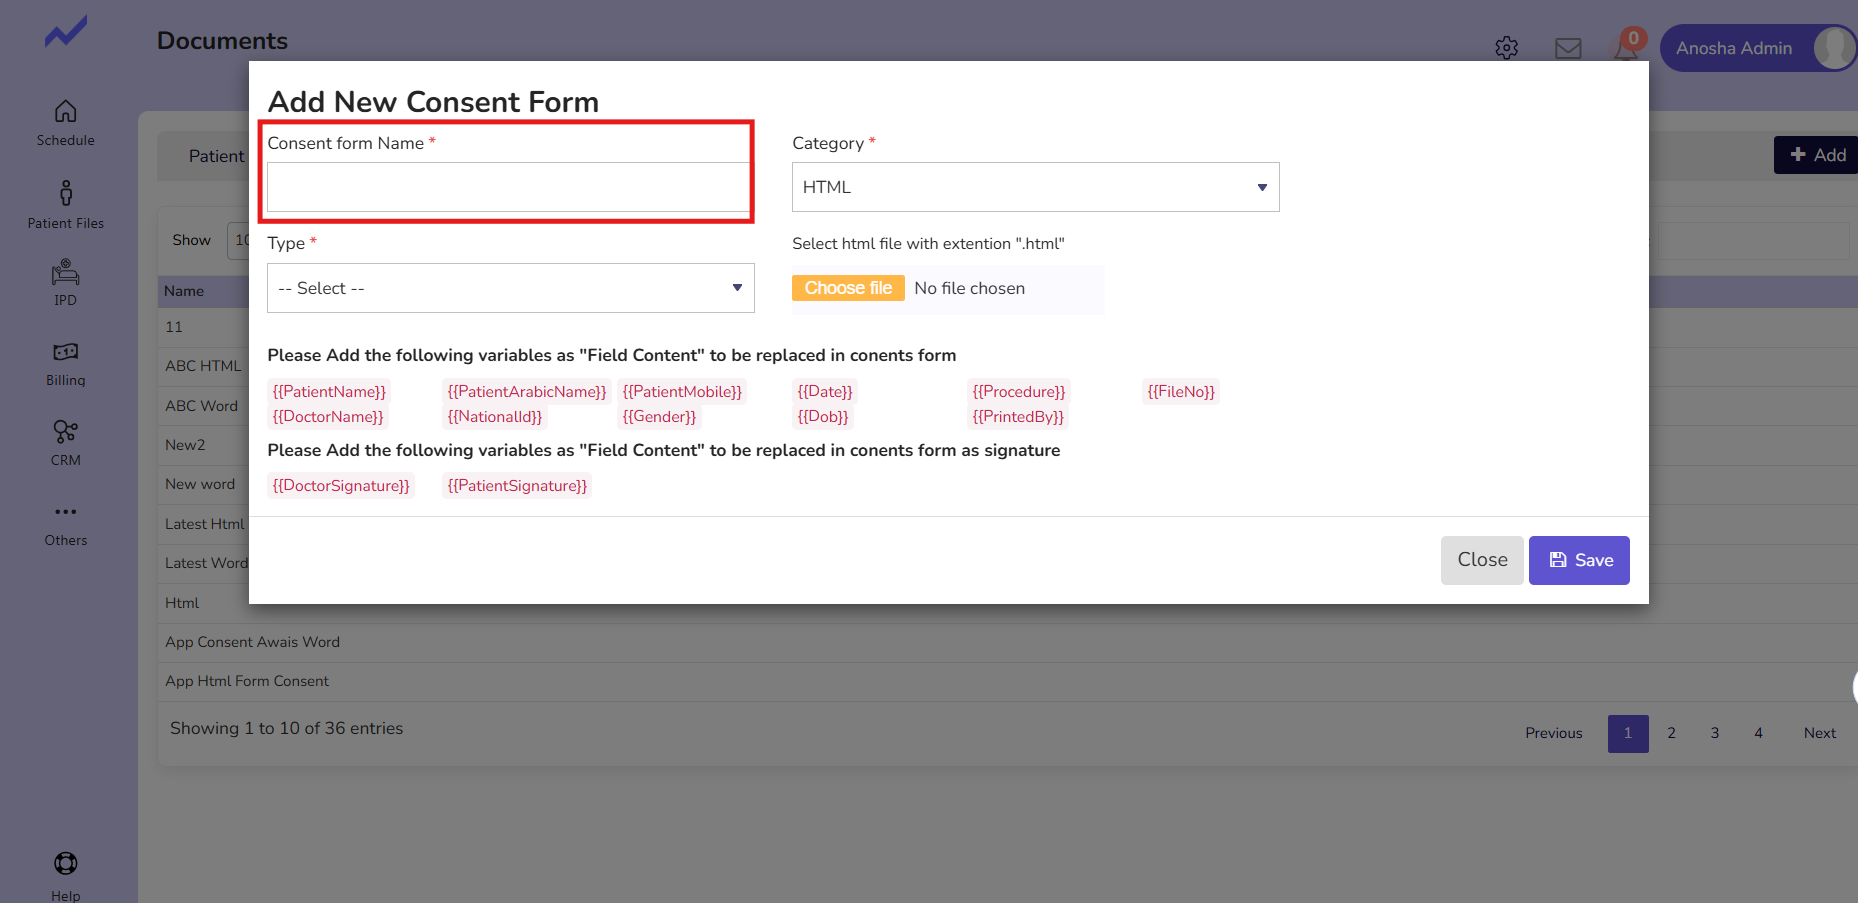Expand the Others menu icon

click(x=65, y=513)
